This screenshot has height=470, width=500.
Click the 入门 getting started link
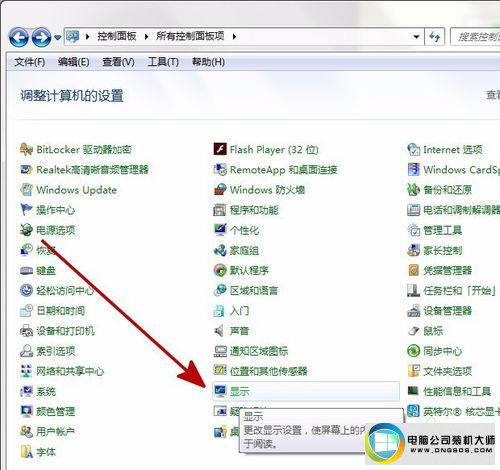[x=239, y=311]
